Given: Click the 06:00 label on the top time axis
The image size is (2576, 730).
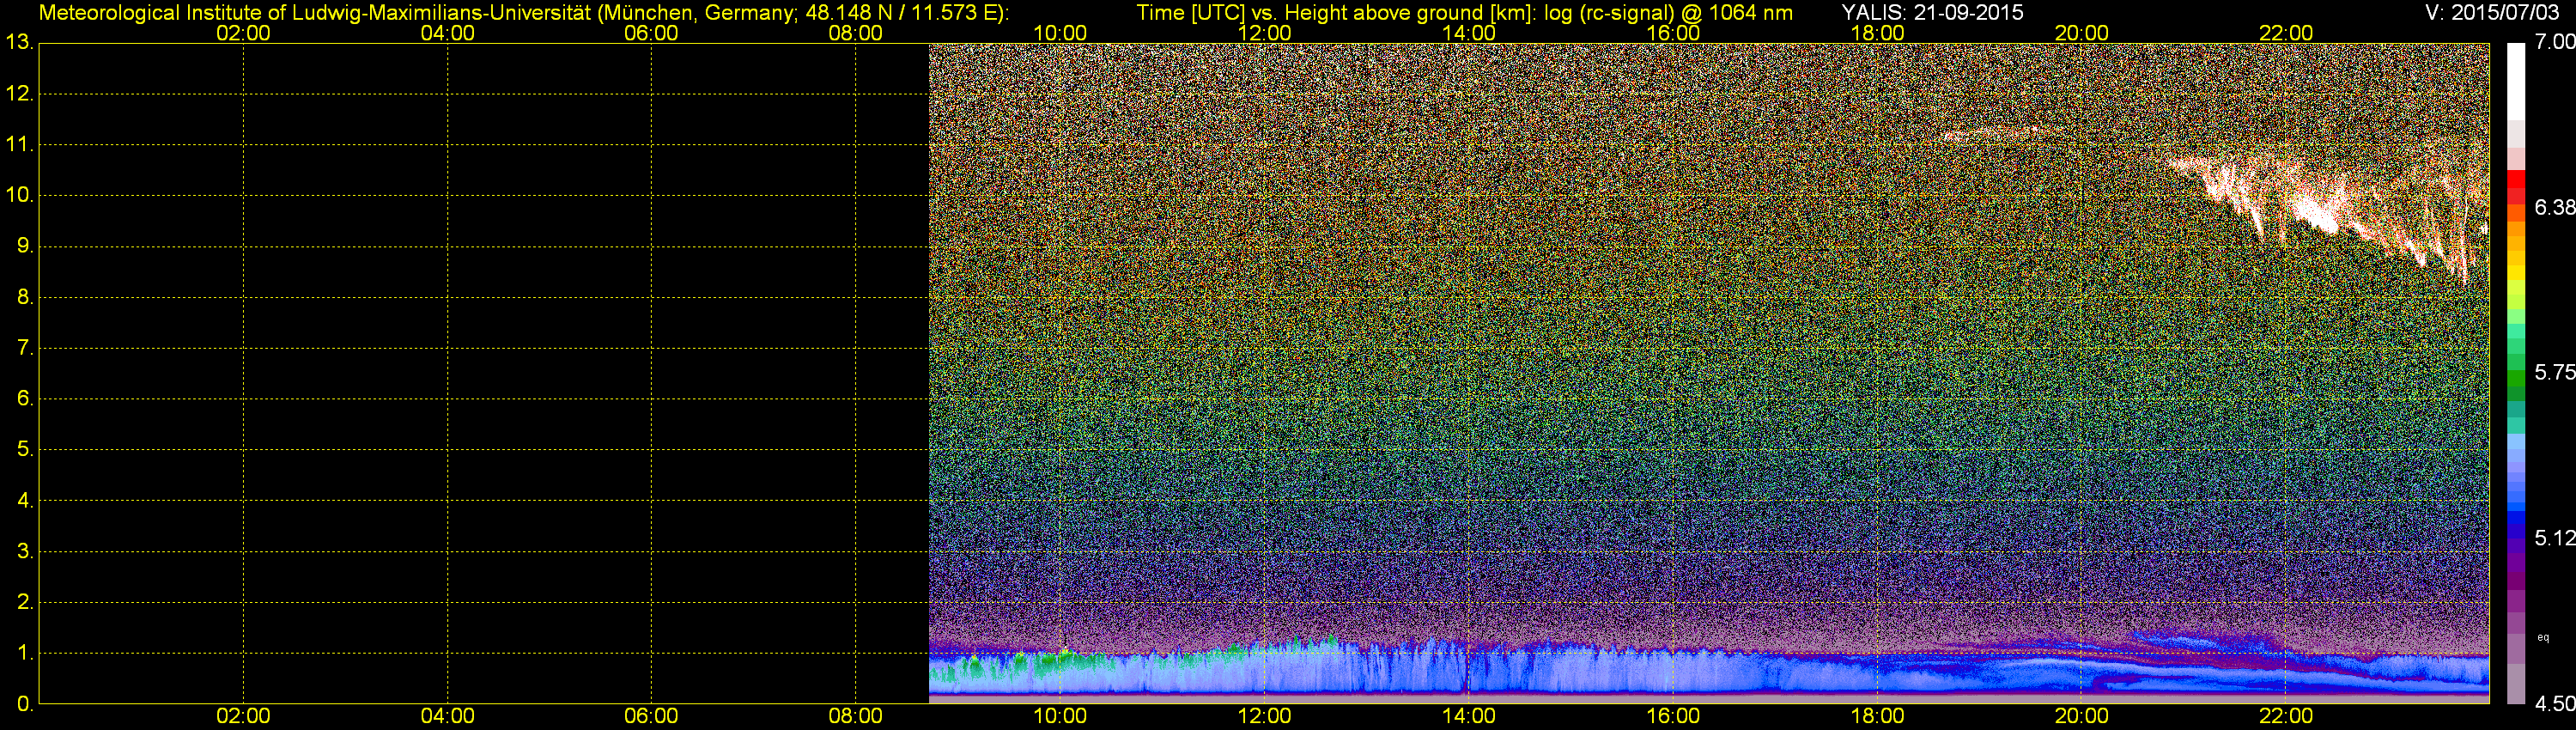Looking at the screenshot, I should pyautogui.click(x=651, y=33).
